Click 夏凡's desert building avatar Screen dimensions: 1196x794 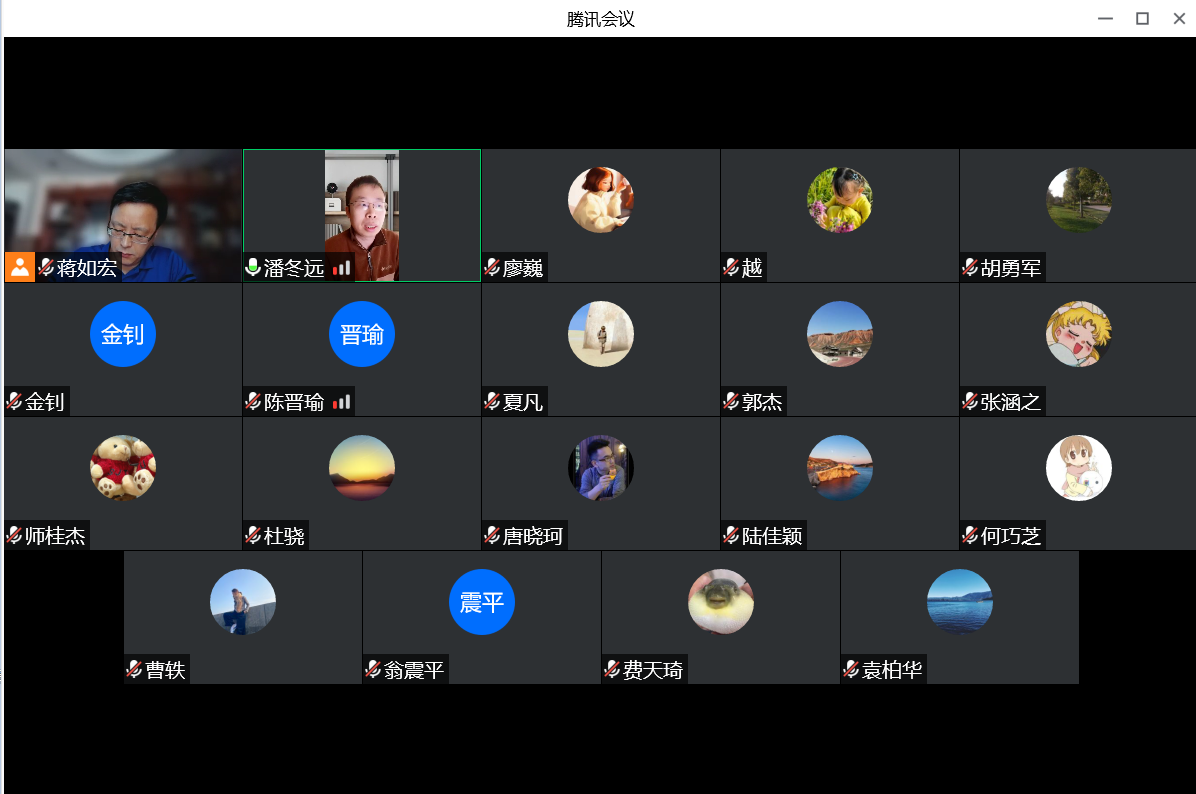(x=601, y=334)
